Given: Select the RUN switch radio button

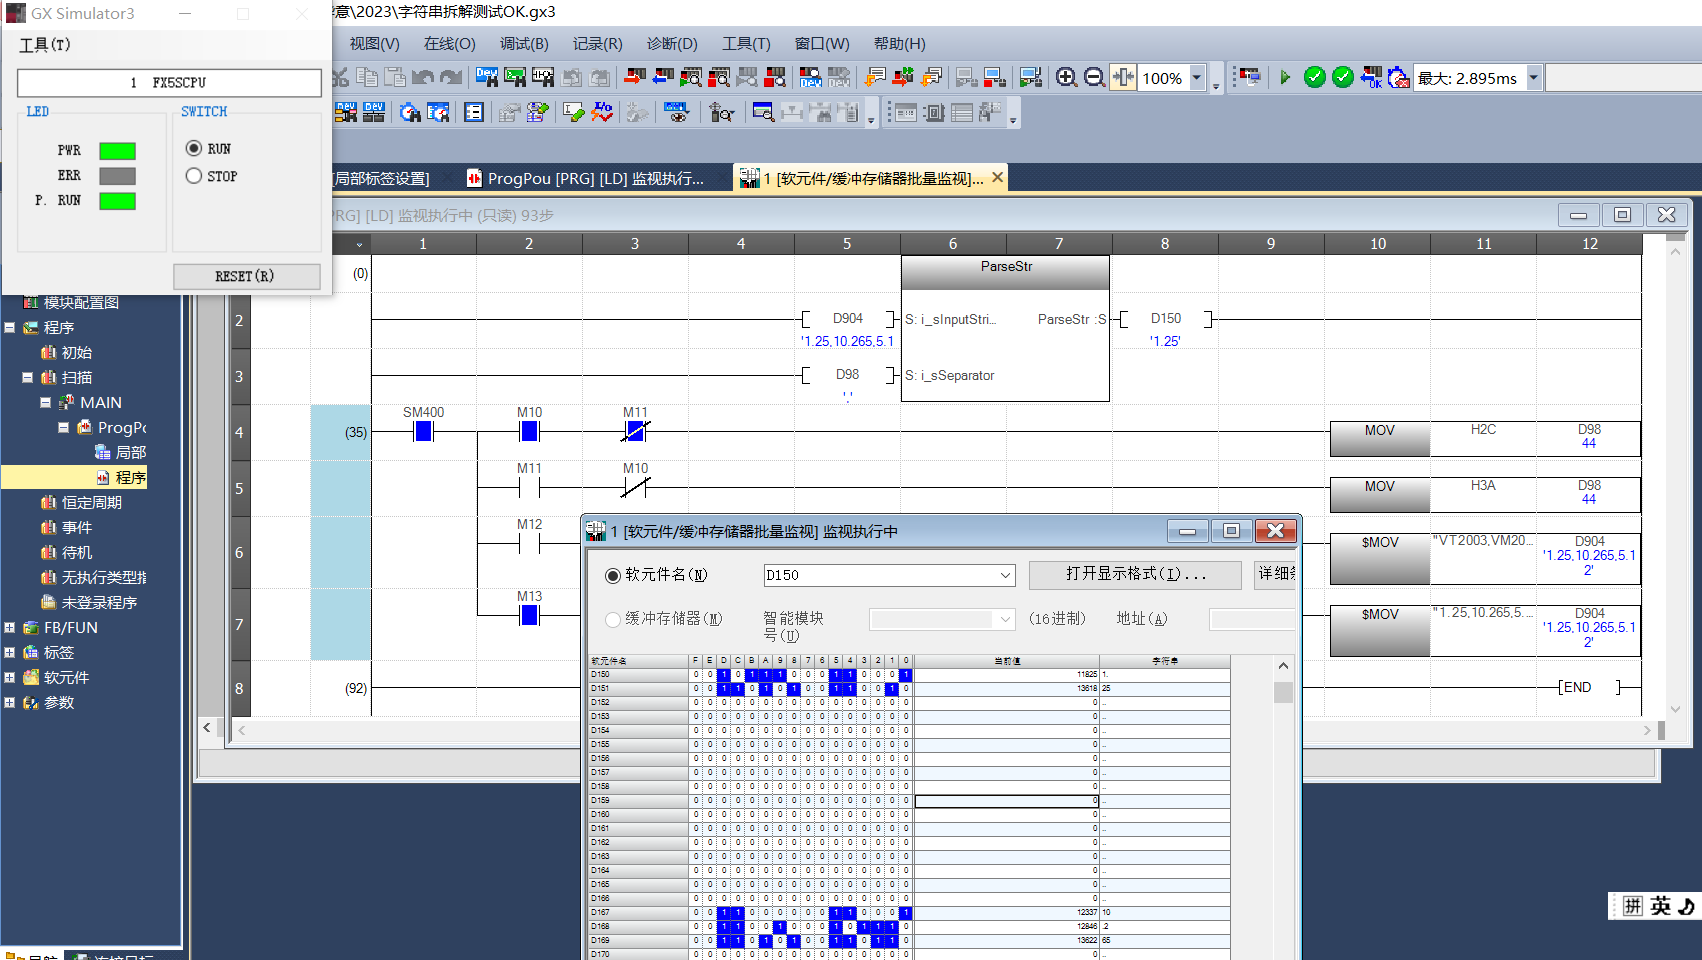Looking at the screenshot, I should 194,148.
